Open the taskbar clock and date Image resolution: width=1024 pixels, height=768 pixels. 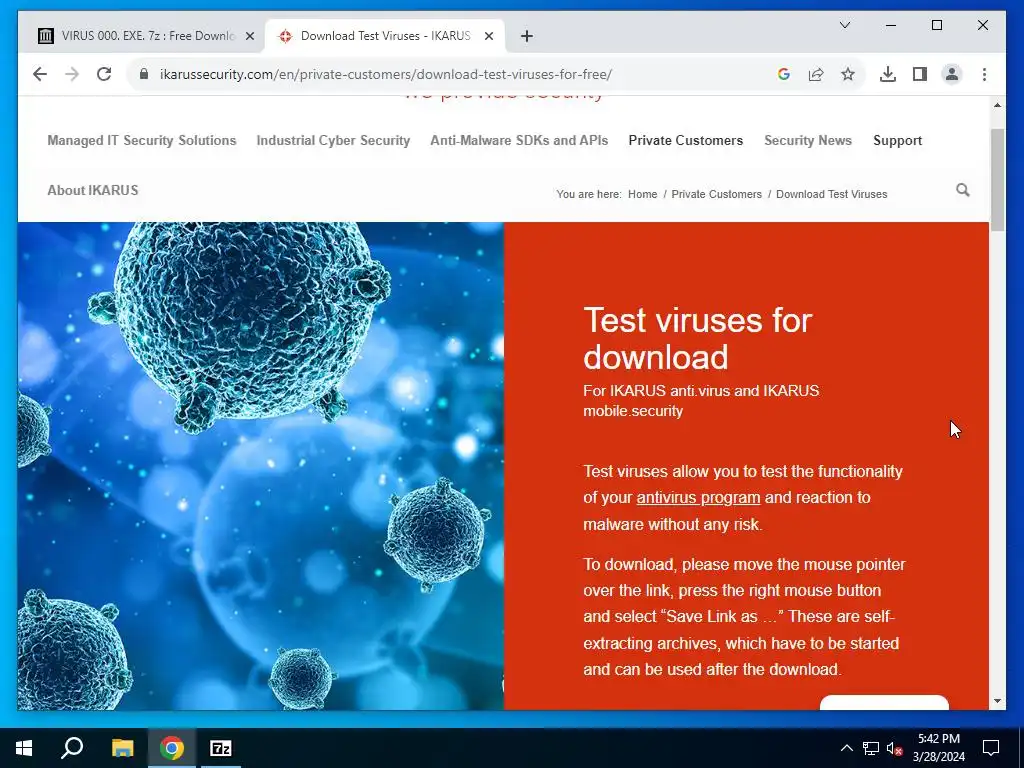coord(938,748)
